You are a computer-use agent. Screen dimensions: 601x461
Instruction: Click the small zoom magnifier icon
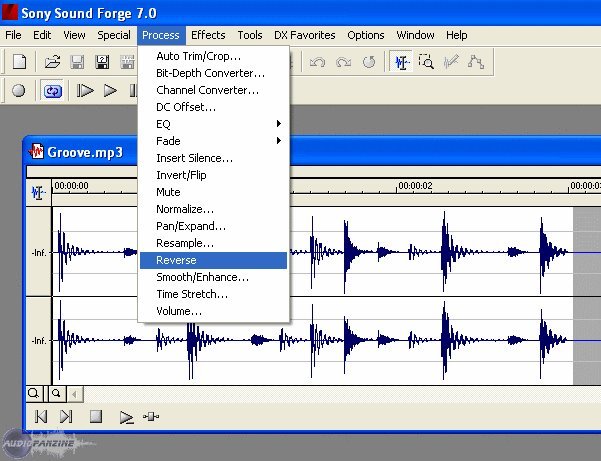pos(56,394)
